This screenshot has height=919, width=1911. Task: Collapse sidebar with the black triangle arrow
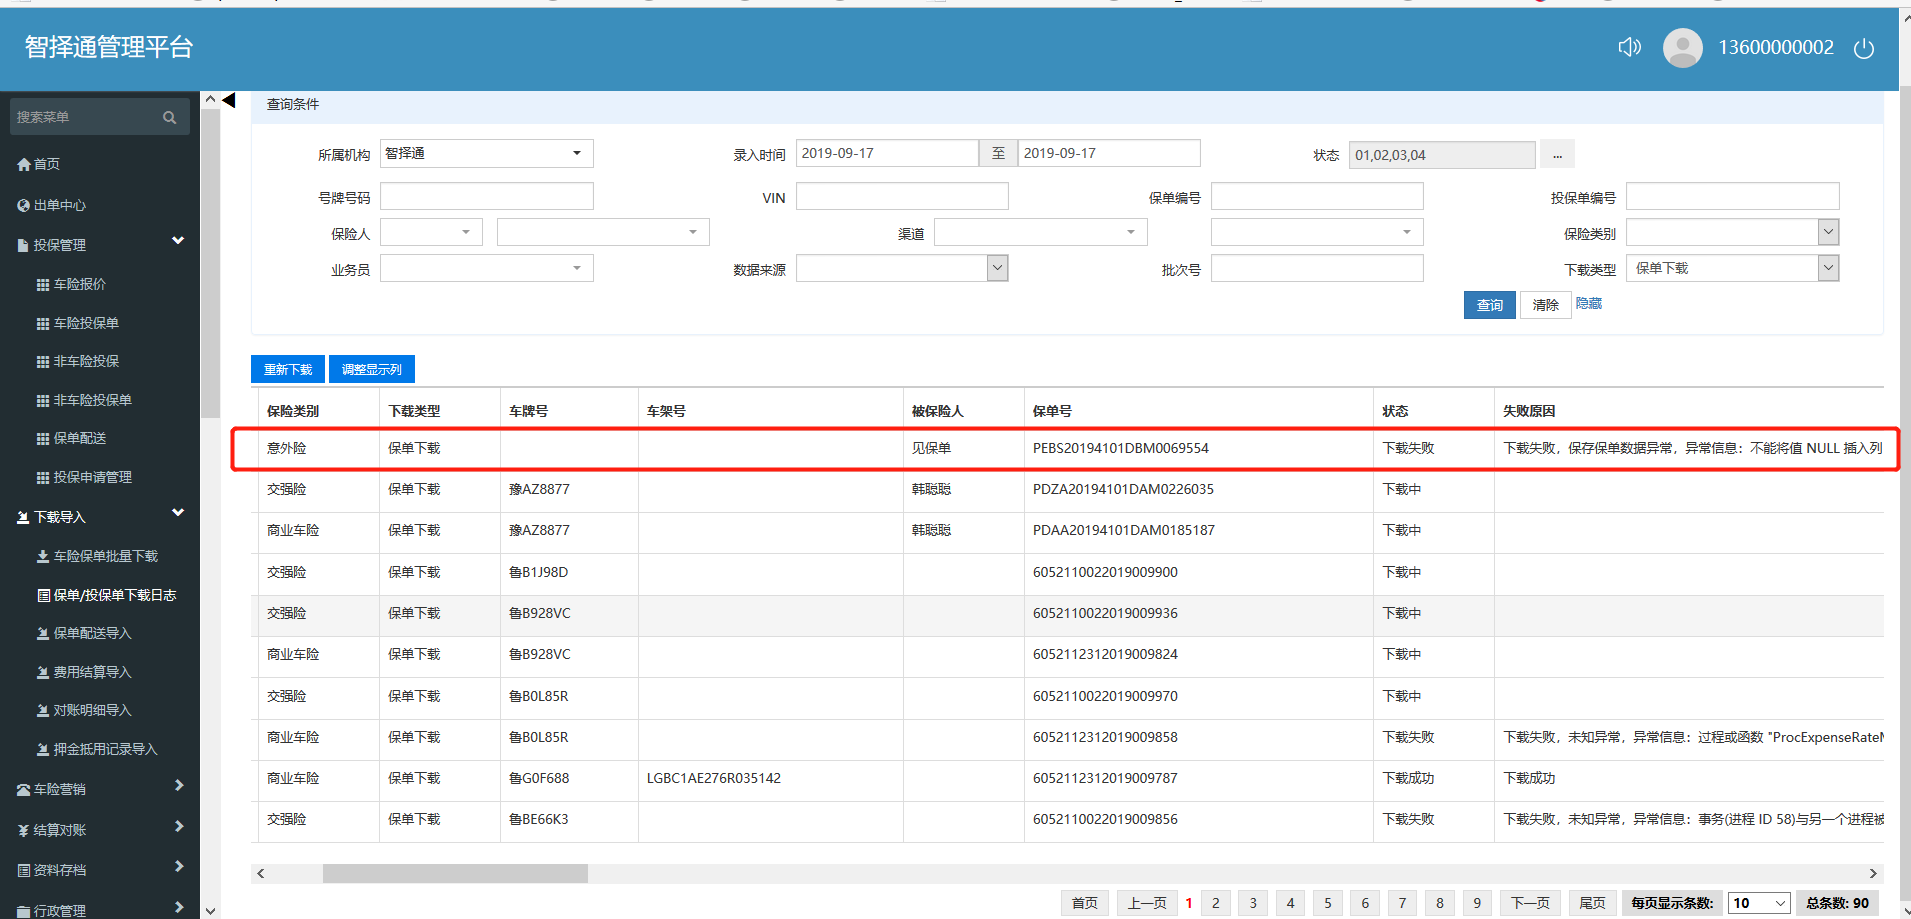(x=229, y=100)
